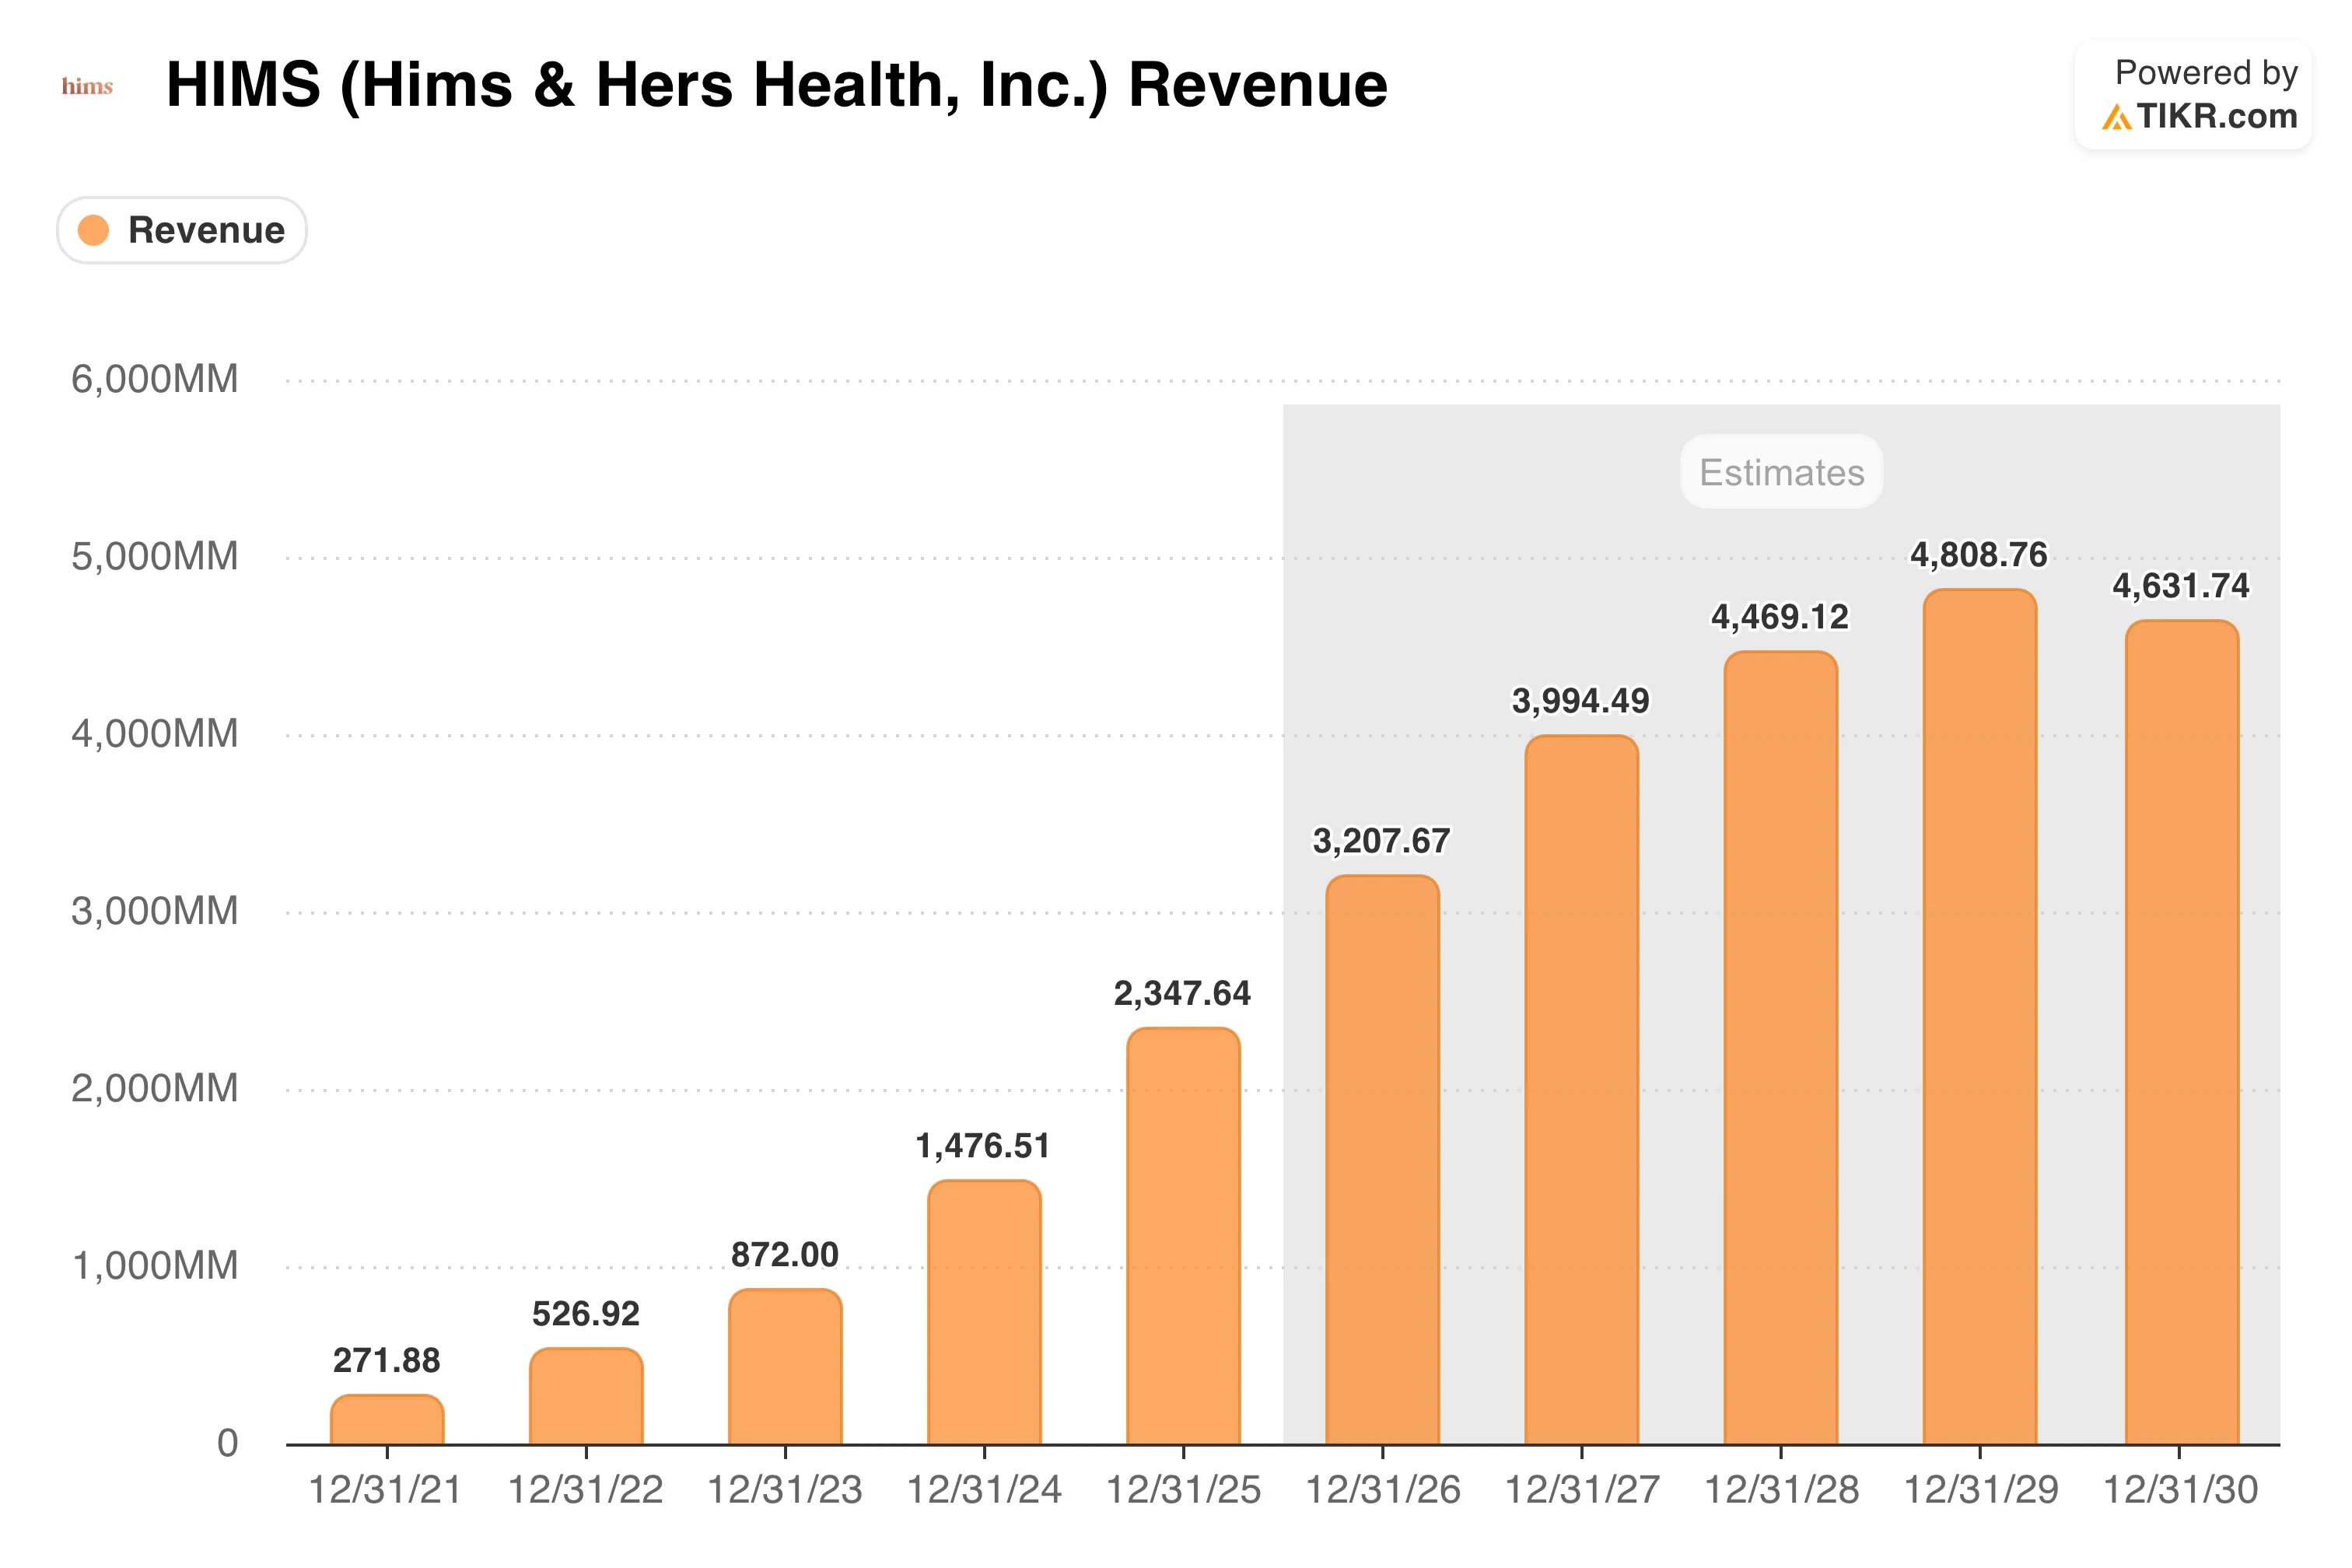Select the 12/31/24 revenue bar
2352x1568 pixels.
[984, 1312]
